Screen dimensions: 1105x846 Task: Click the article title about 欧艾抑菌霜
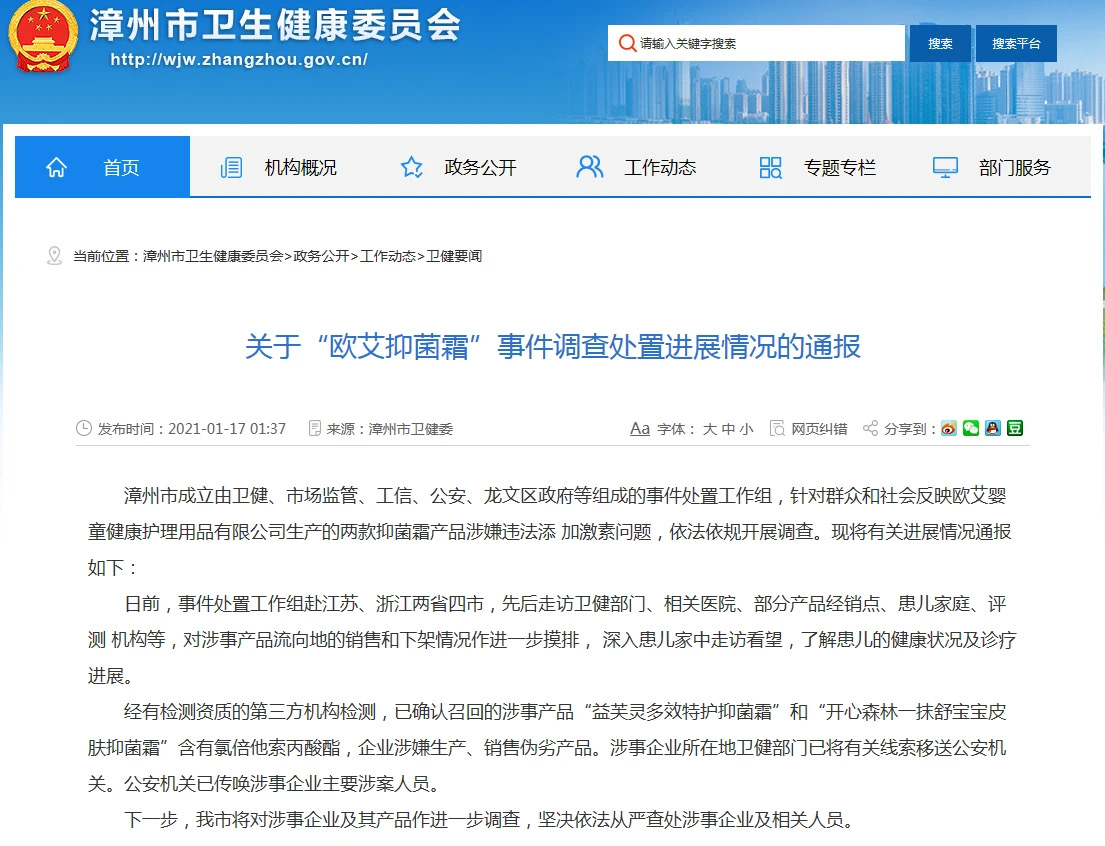553,346
